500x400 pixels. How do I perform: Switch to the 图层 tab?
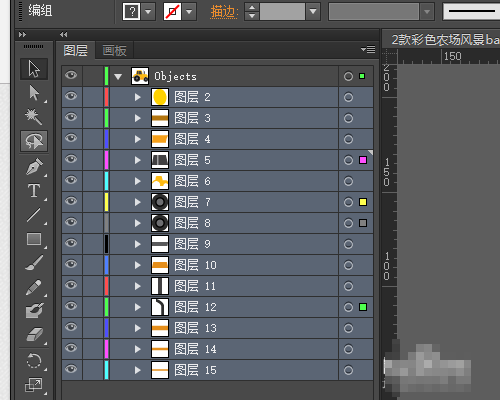coord(76,51)
